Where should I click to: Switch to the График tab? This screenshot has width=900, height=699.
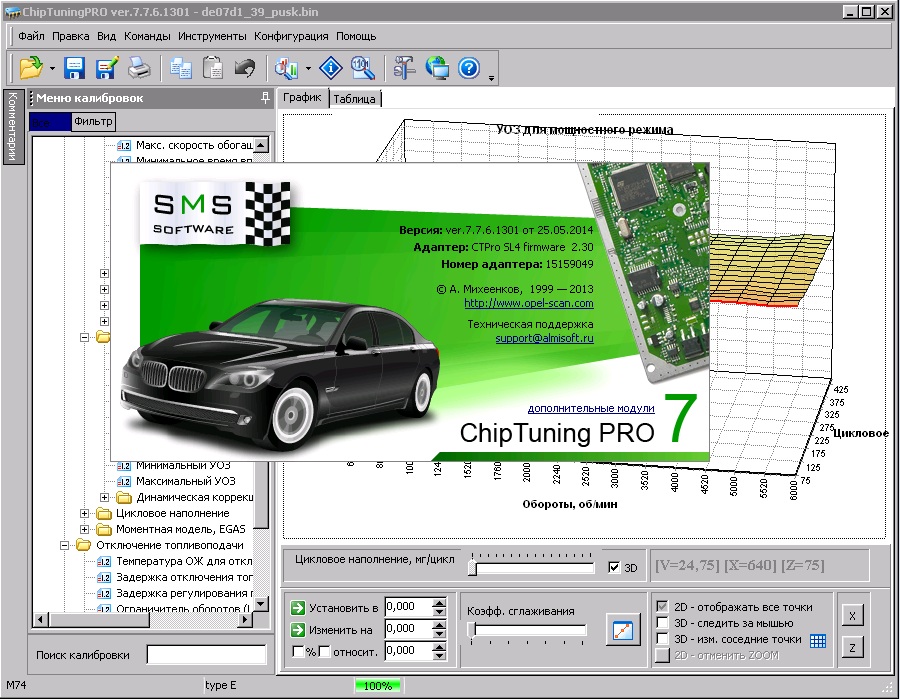pyautogui.click(x=302, y=98)
